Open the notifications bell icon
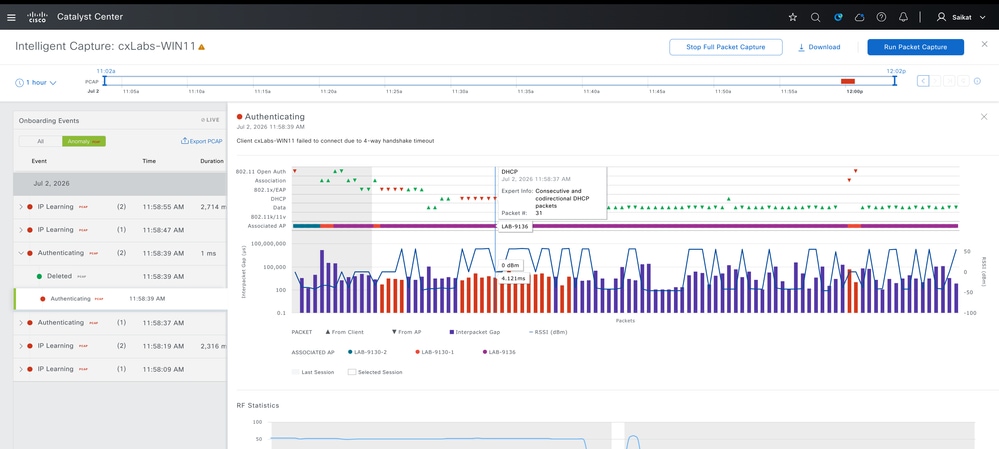The width and height of the screenshot is (999, 449). pos(903,17)
